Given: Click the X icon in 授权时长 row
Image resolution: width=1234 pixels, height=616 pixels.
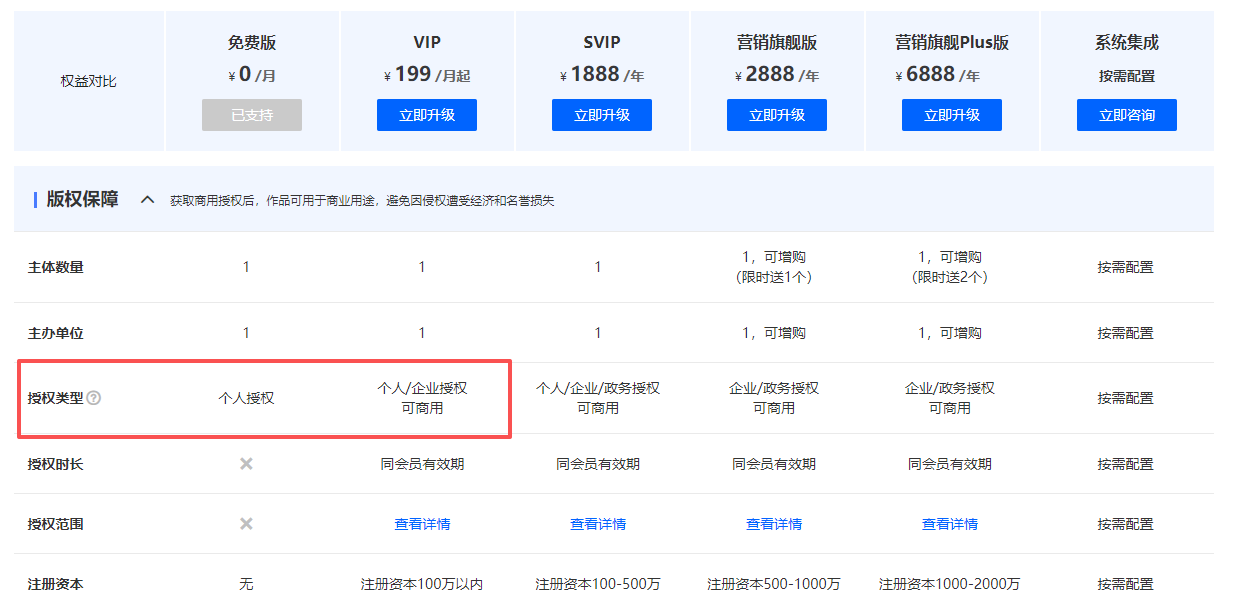Looking at the screenshot, I should (x=246, y=464).
